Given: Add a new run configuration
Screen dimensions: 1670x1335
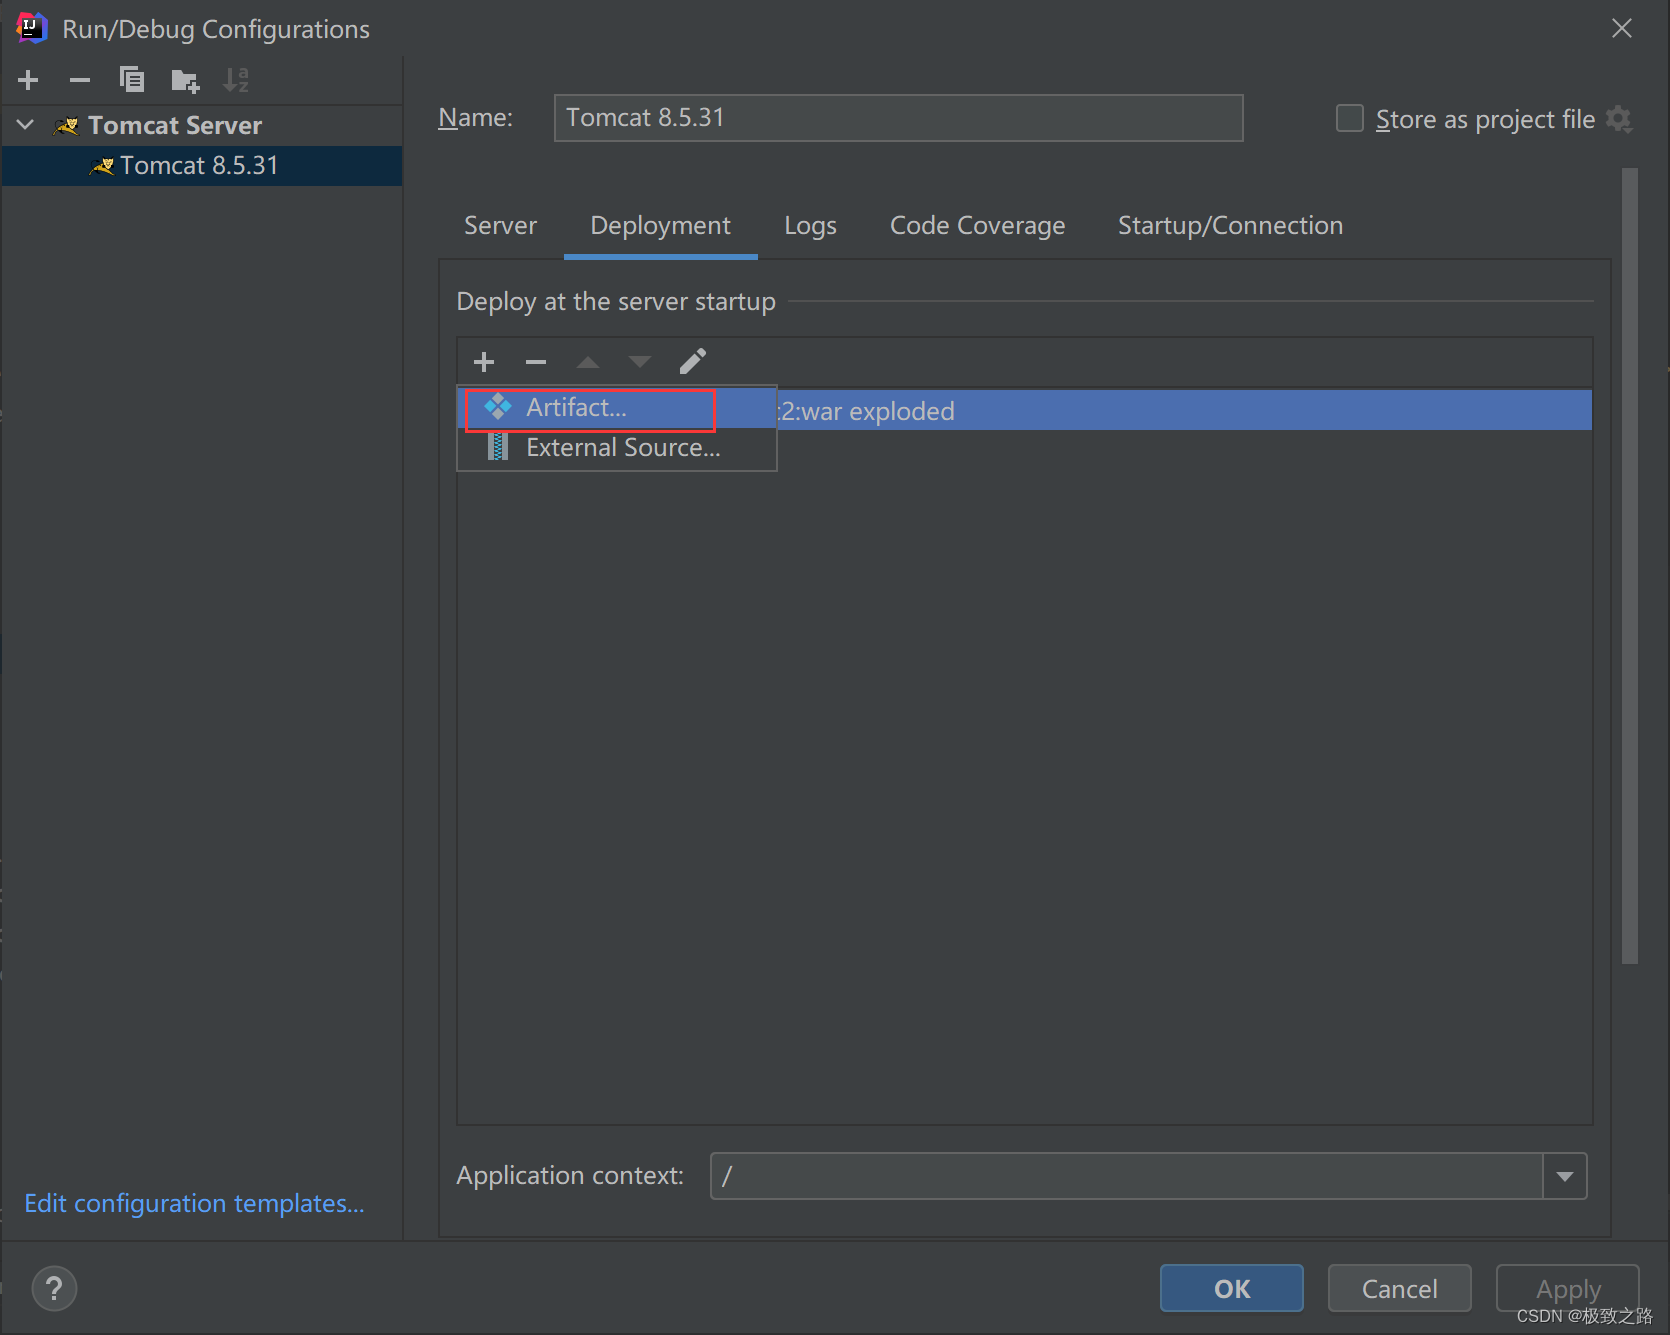Looking at the screenshot, I should tap(28, 80).
